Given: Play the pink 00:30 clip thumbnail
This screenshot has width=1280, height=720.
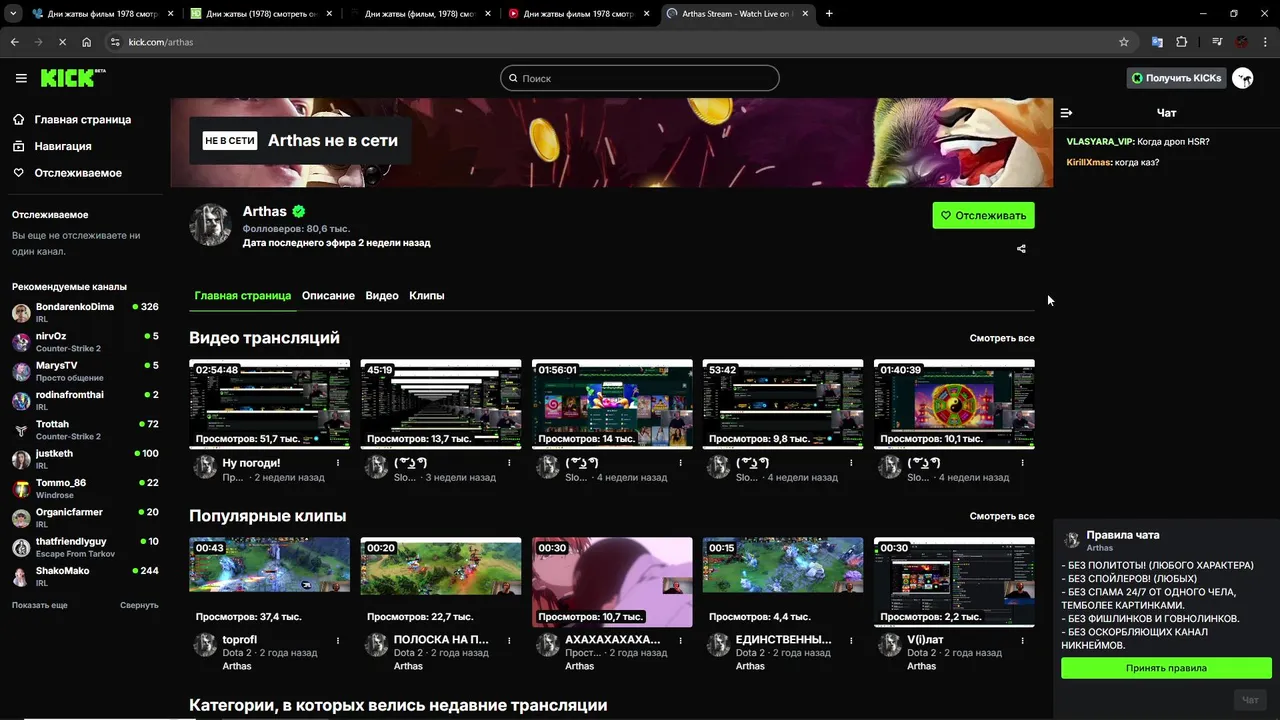Looking at the screenshot, I should tap(612, 582).
